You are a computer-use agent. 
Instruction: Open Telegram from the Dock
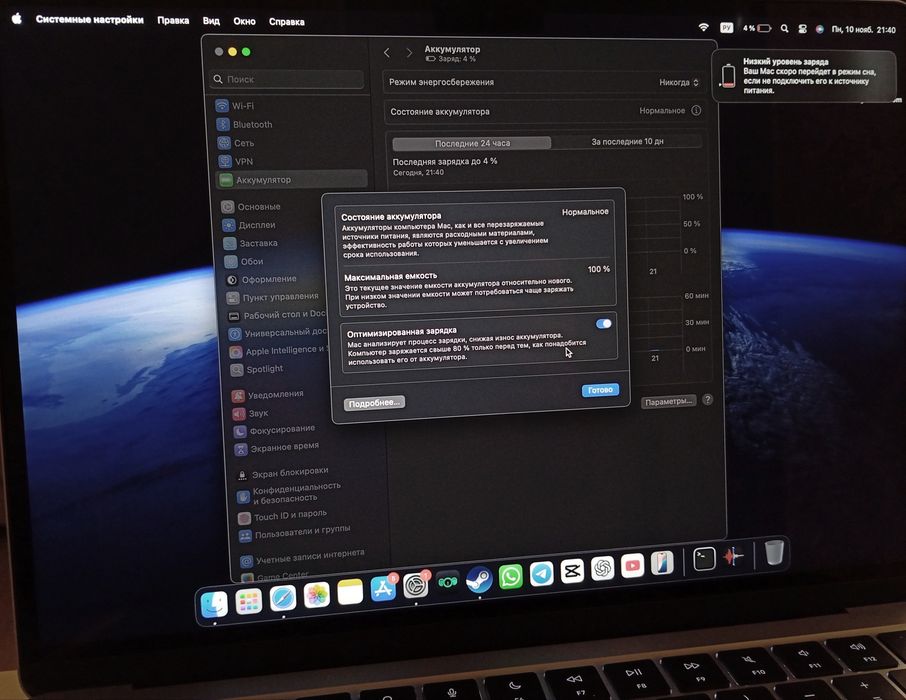click(541, 573)
